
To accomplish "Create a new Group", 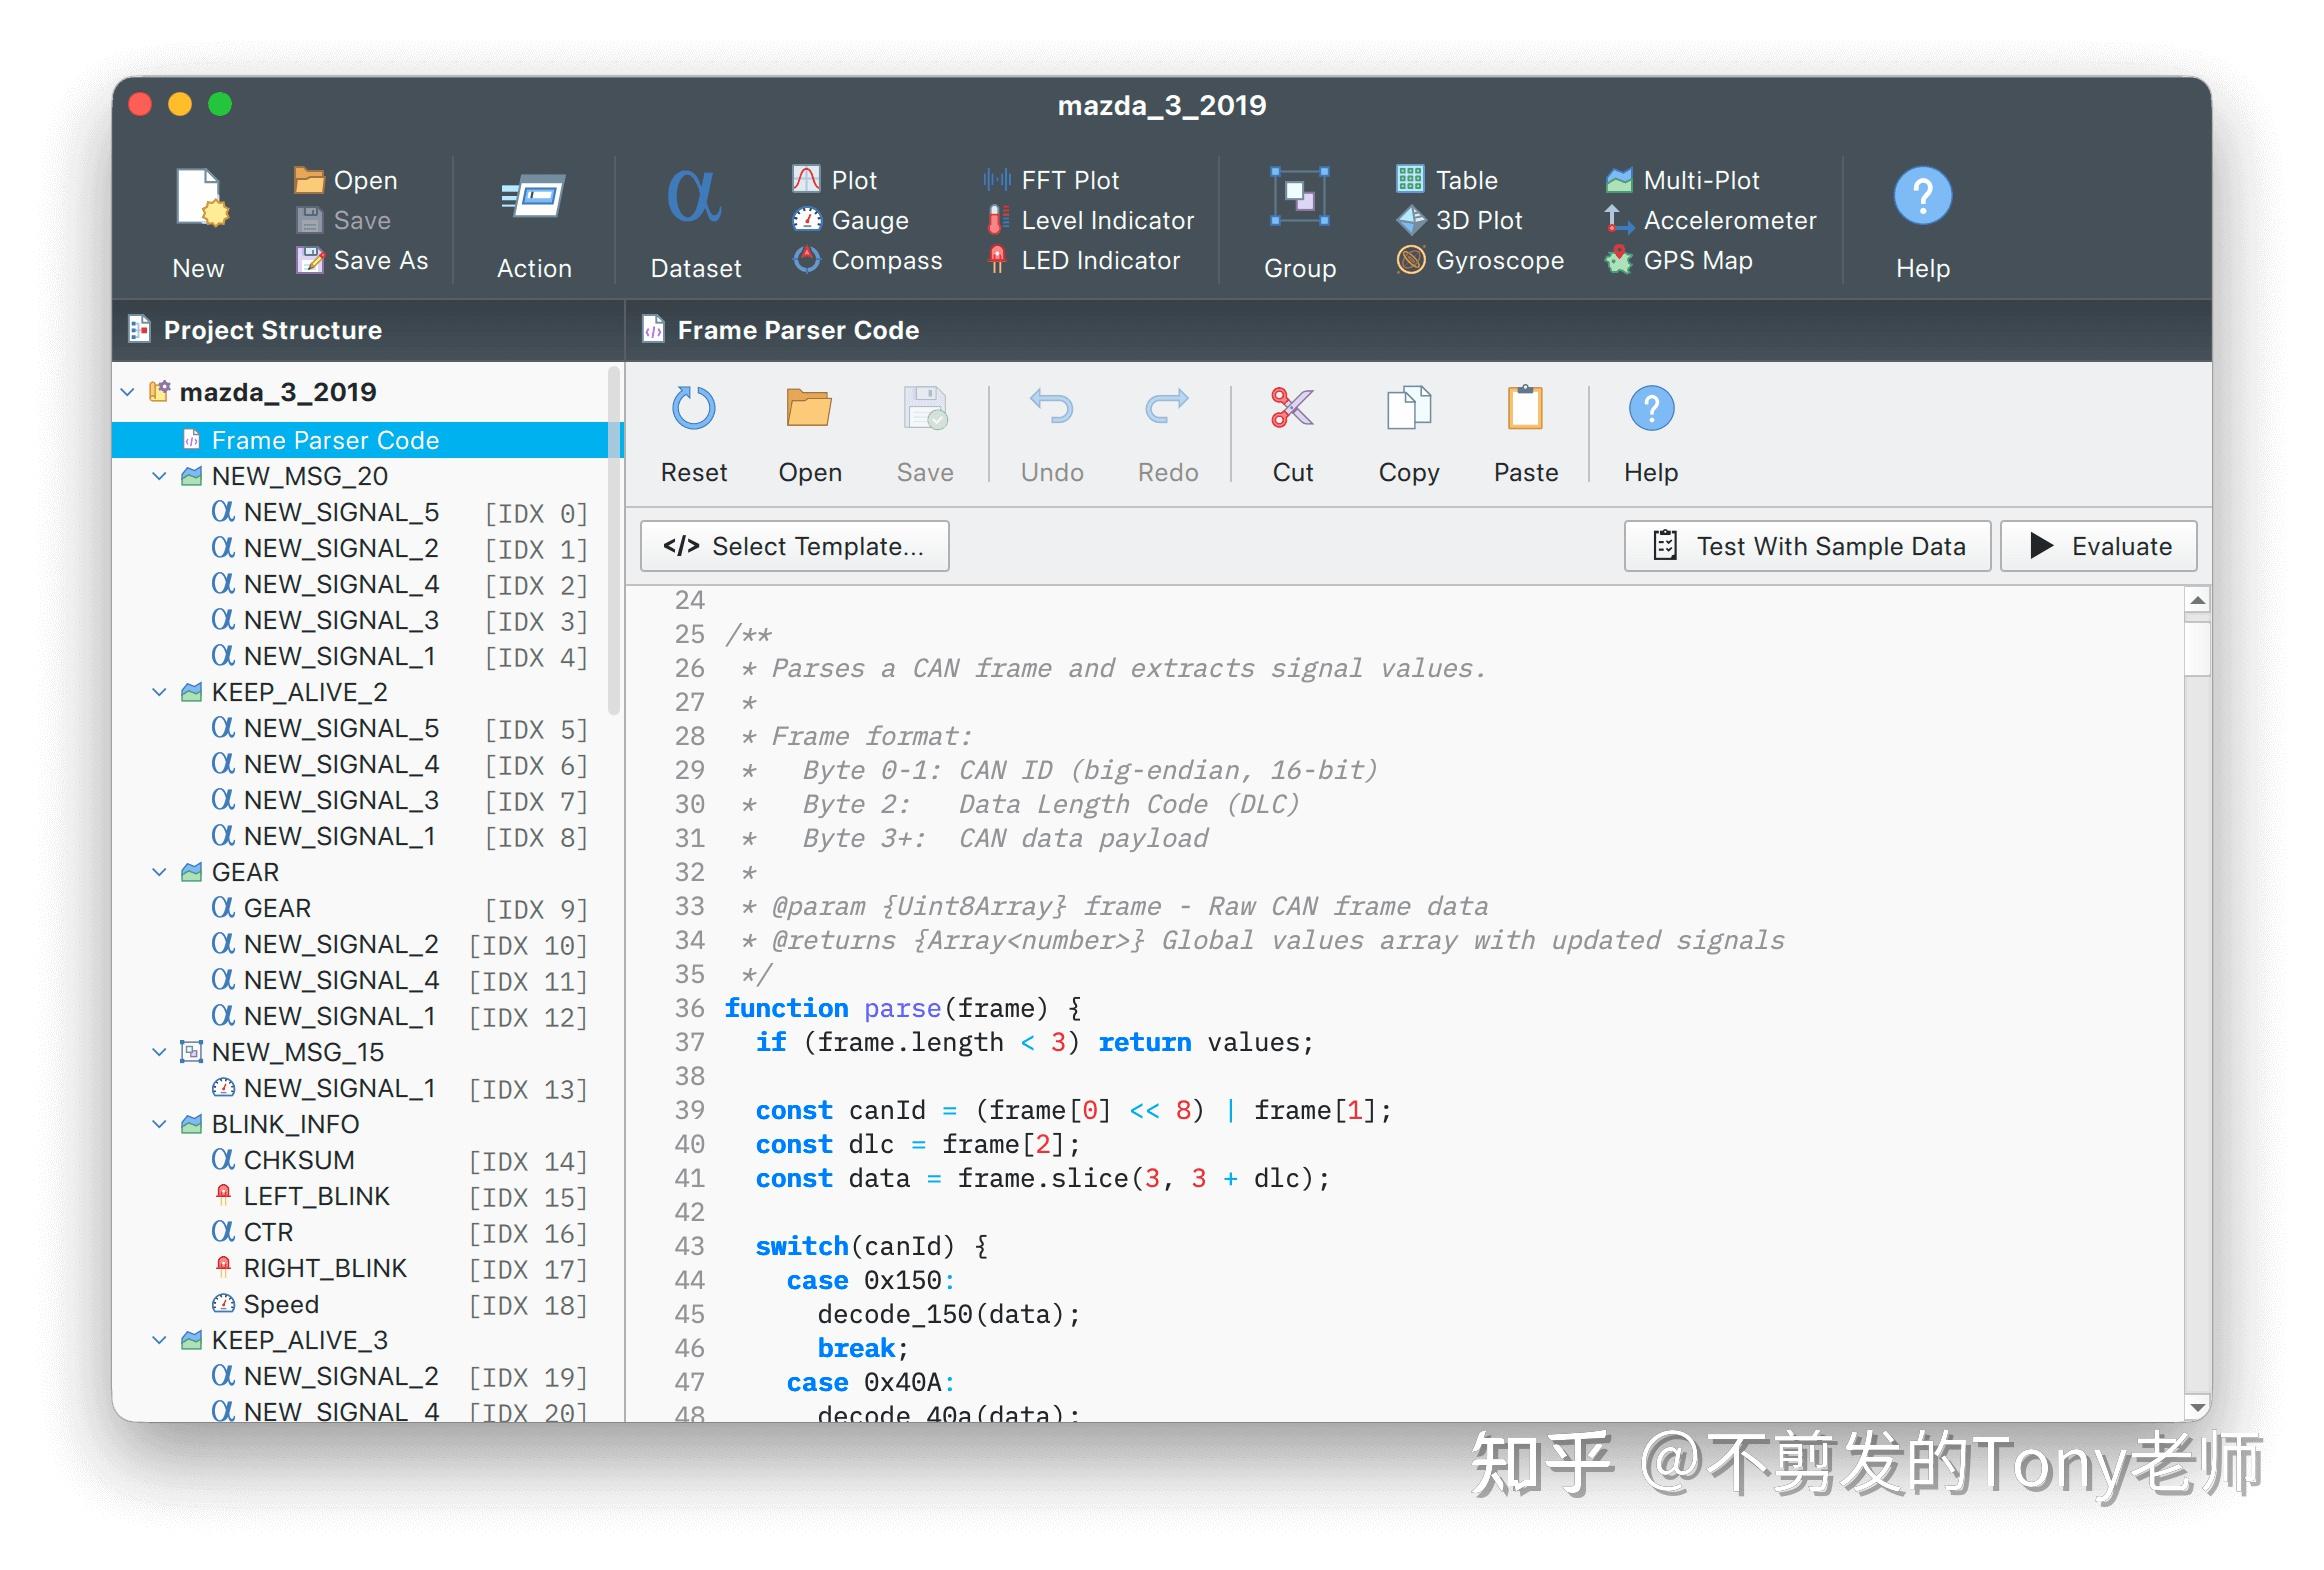I will 1299,224.
